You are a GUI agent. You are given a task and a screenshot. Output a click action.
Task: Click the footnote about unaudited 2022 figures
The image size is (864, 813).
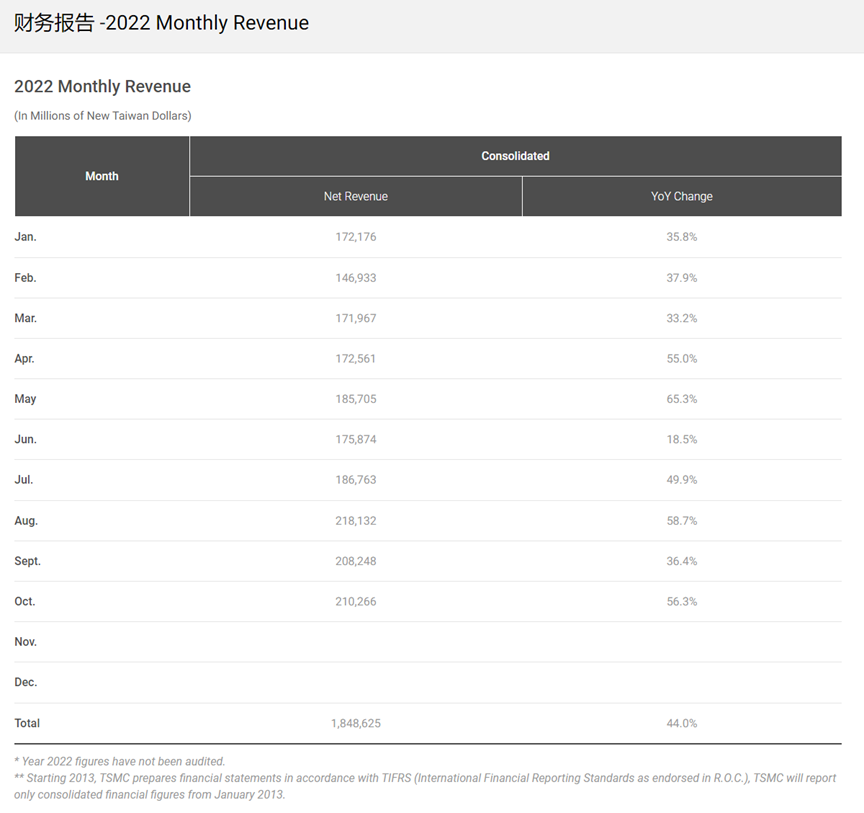120,762
